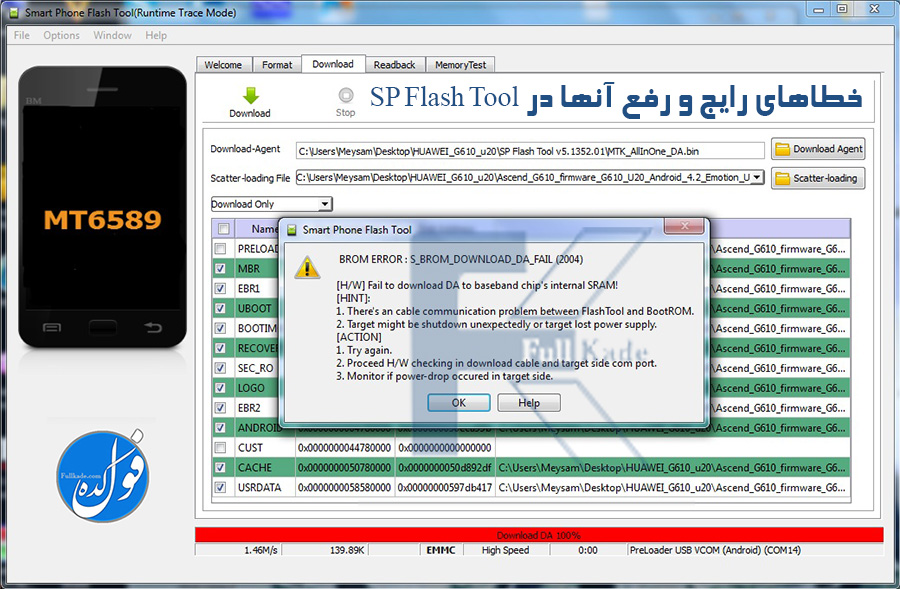Click the Stop icon next to Download
The width and height of the screenshot is (900, 589).
(x=345, y=95)
